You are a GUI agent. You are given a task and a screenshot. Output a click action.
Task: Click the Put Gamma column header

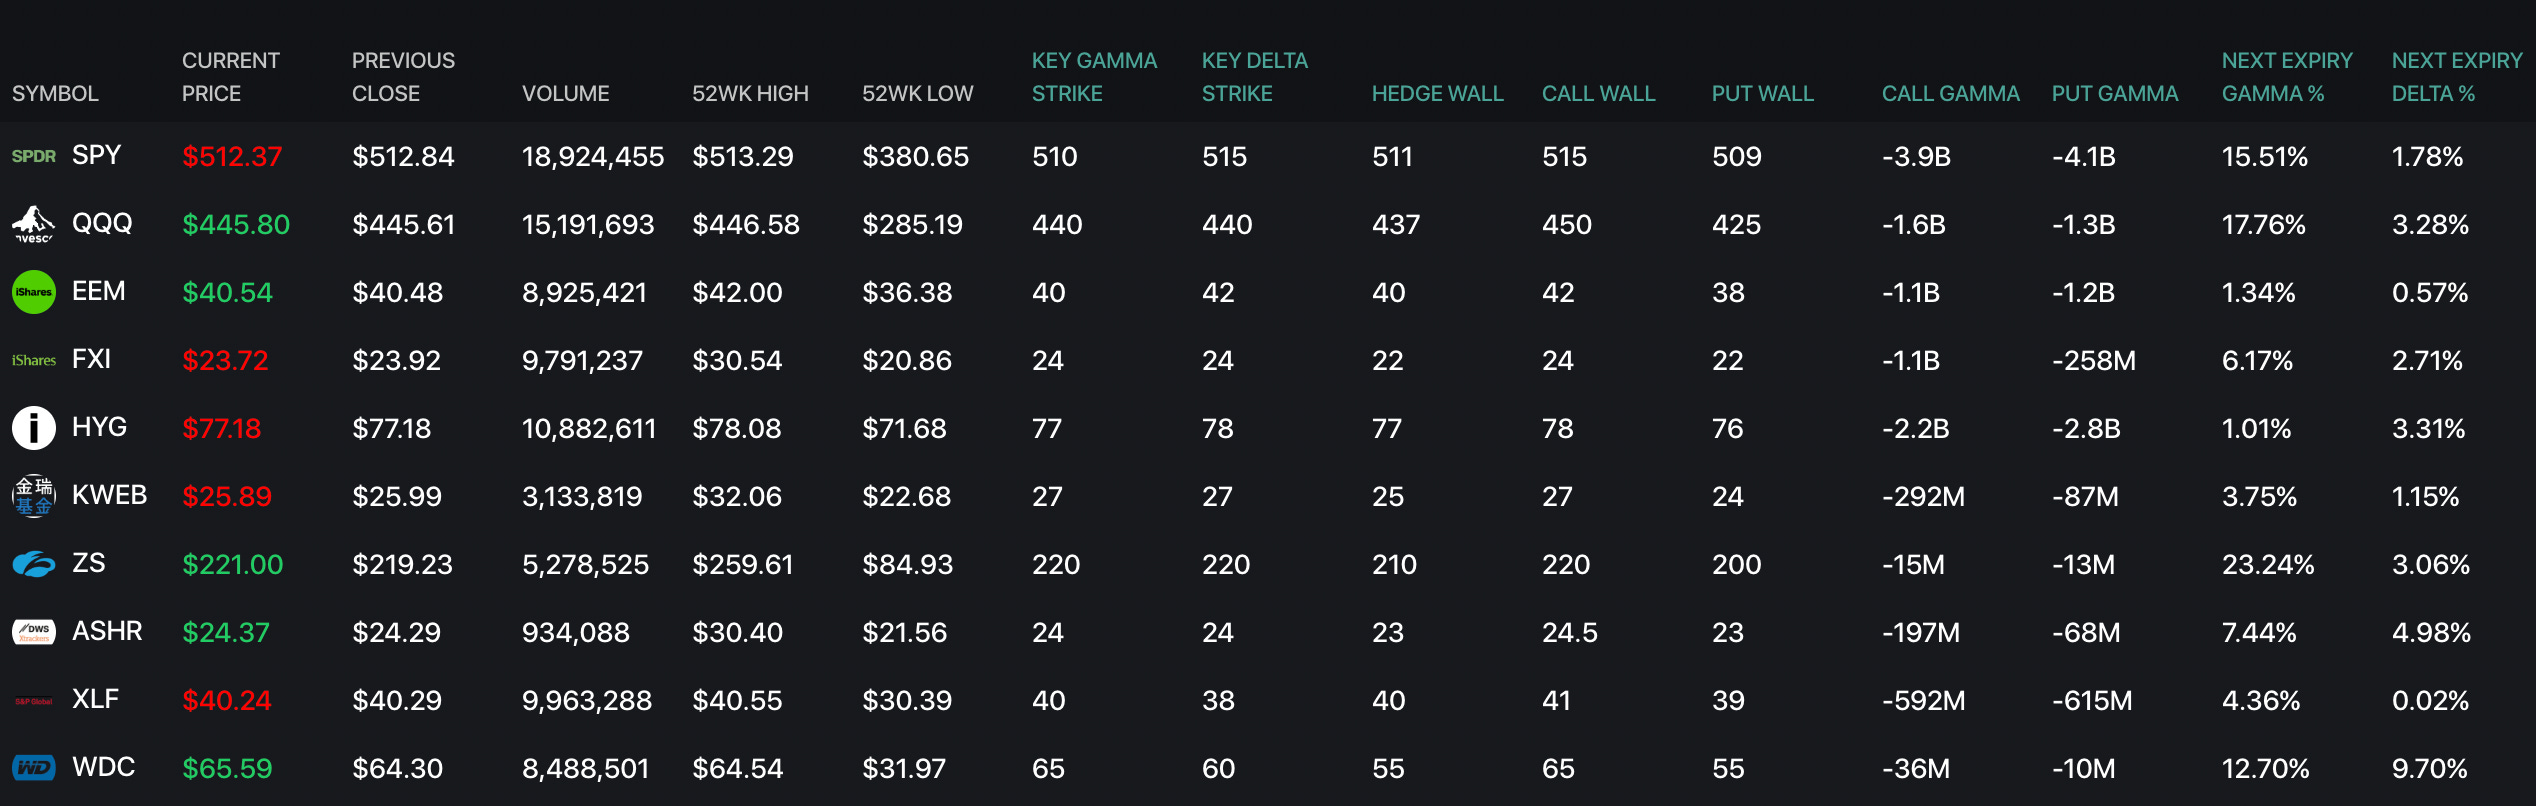[x=2114, y=93]
